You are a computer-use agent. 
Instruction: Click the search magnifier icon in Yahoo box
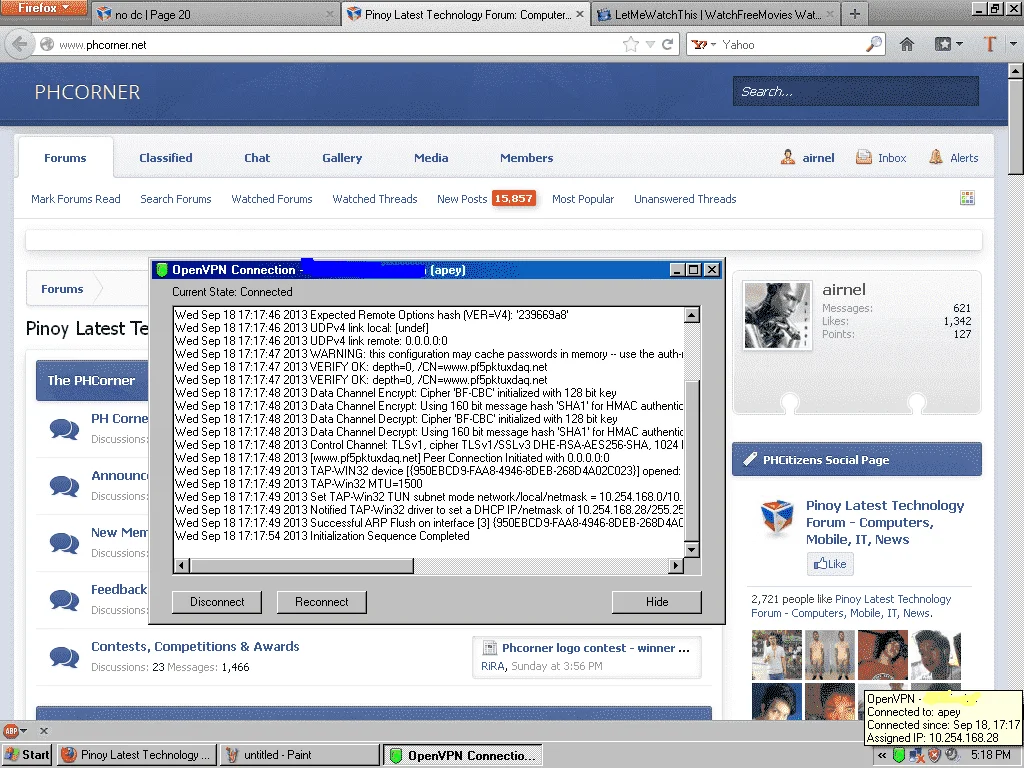pos(873,44)
